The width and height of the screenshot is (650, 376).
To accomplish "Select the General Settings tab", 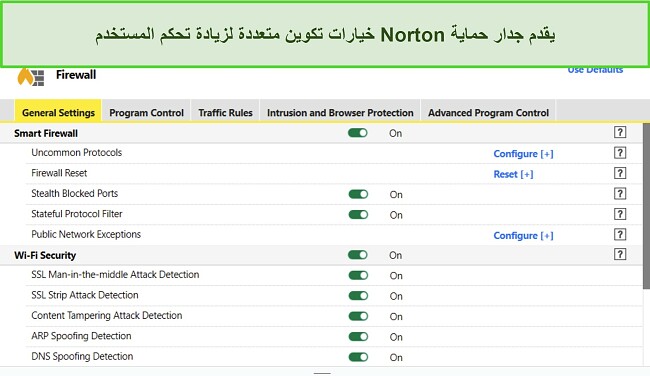I will [x=58, y=111].
